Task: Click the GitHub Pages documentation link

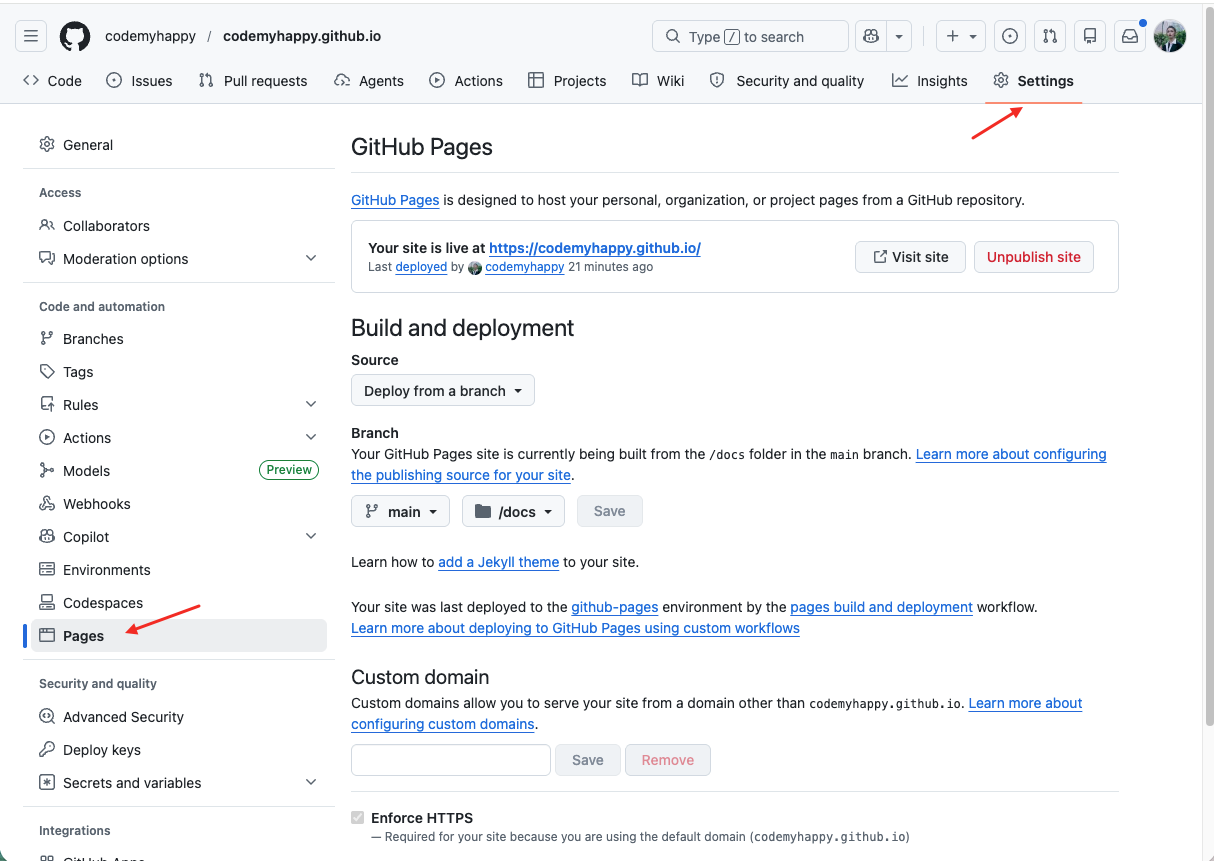Action: [x=395, y=200]
